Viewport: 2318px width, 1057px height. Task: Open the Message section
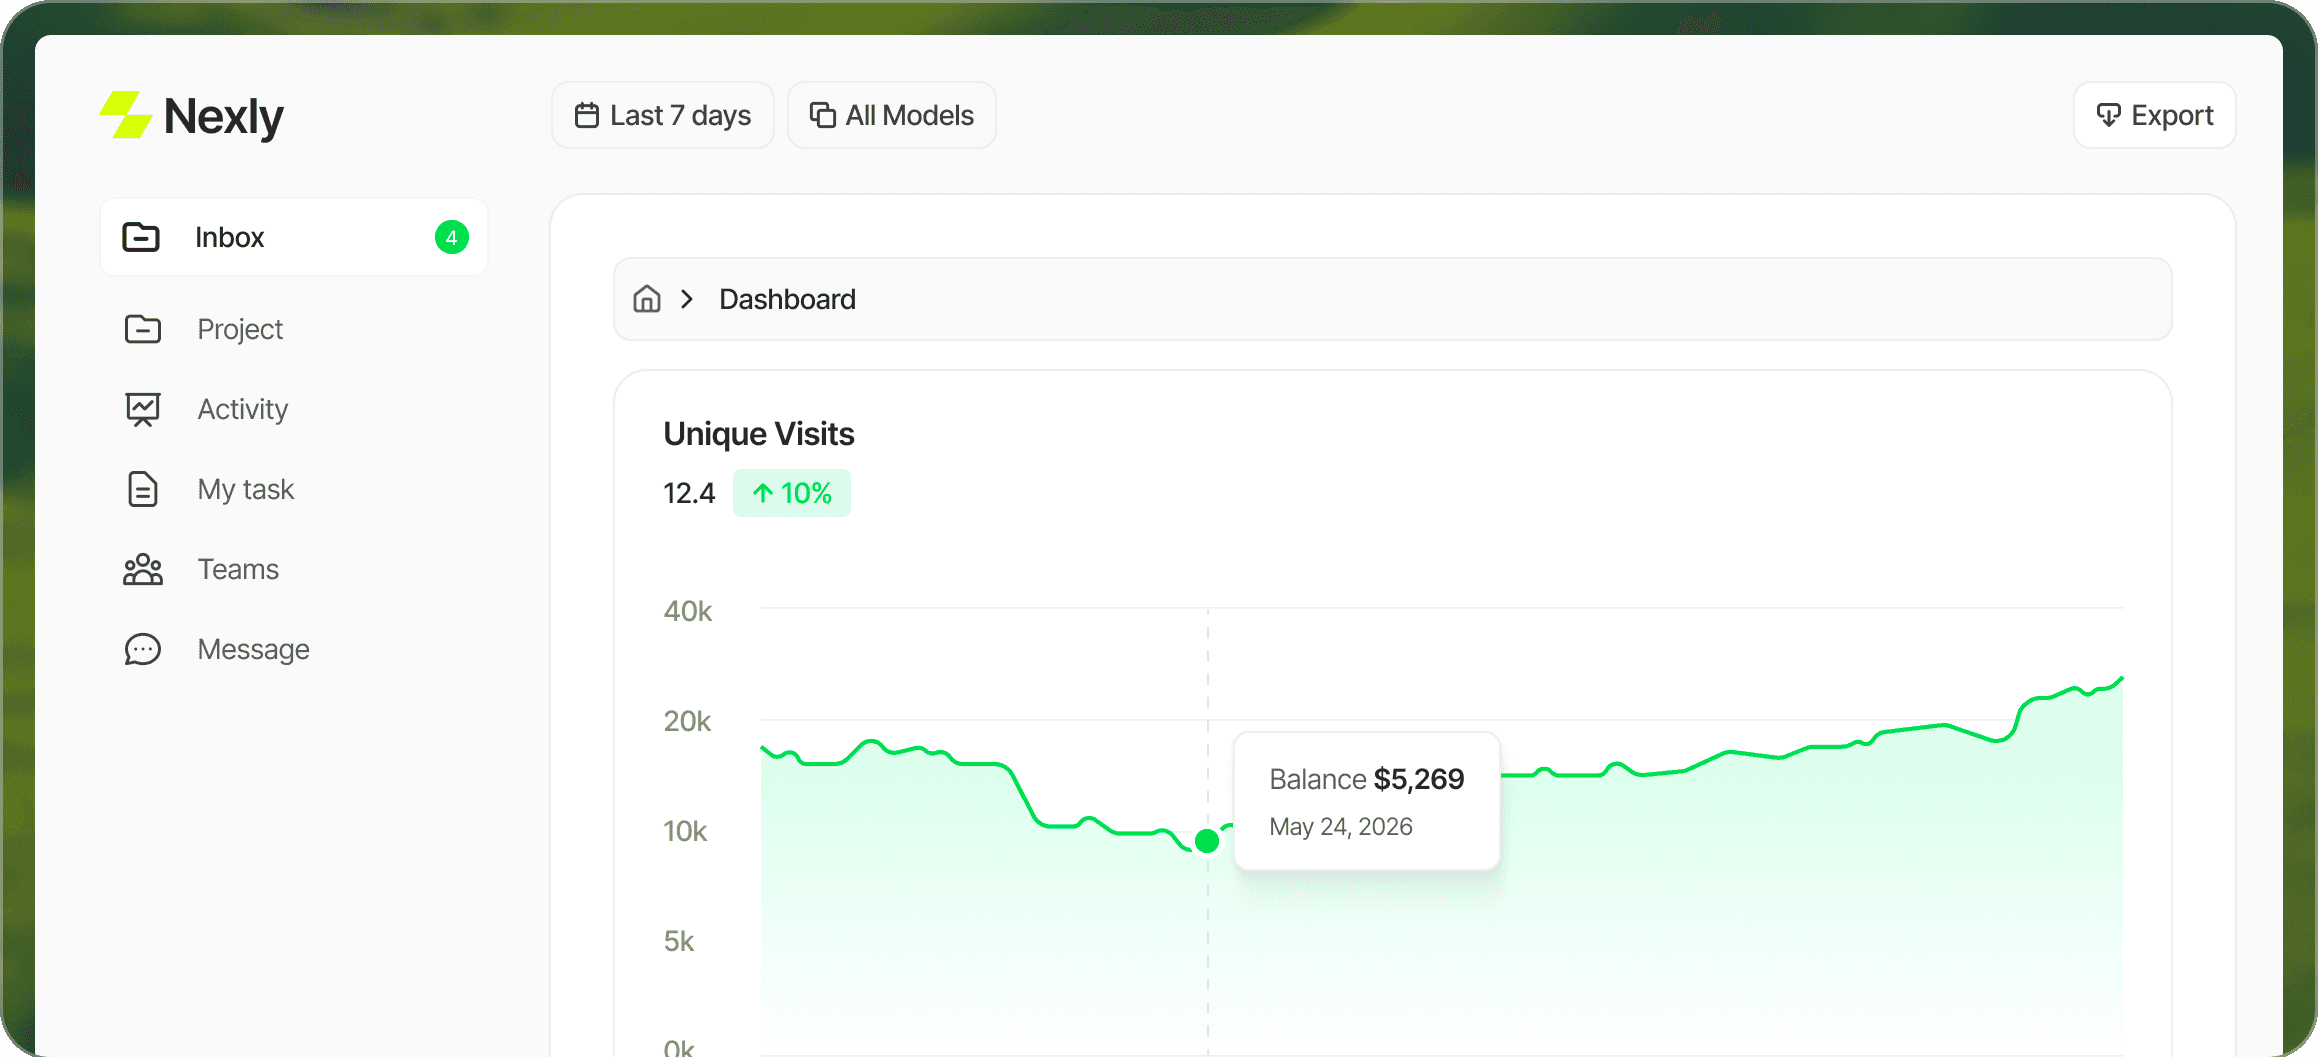[254, 649]
